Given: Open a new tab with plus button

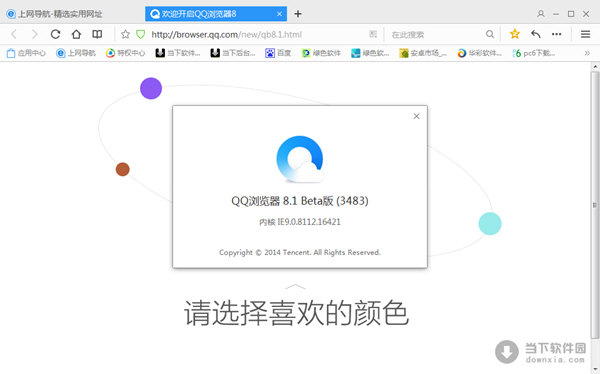Looking at the screenshot, I should point(298,14).
